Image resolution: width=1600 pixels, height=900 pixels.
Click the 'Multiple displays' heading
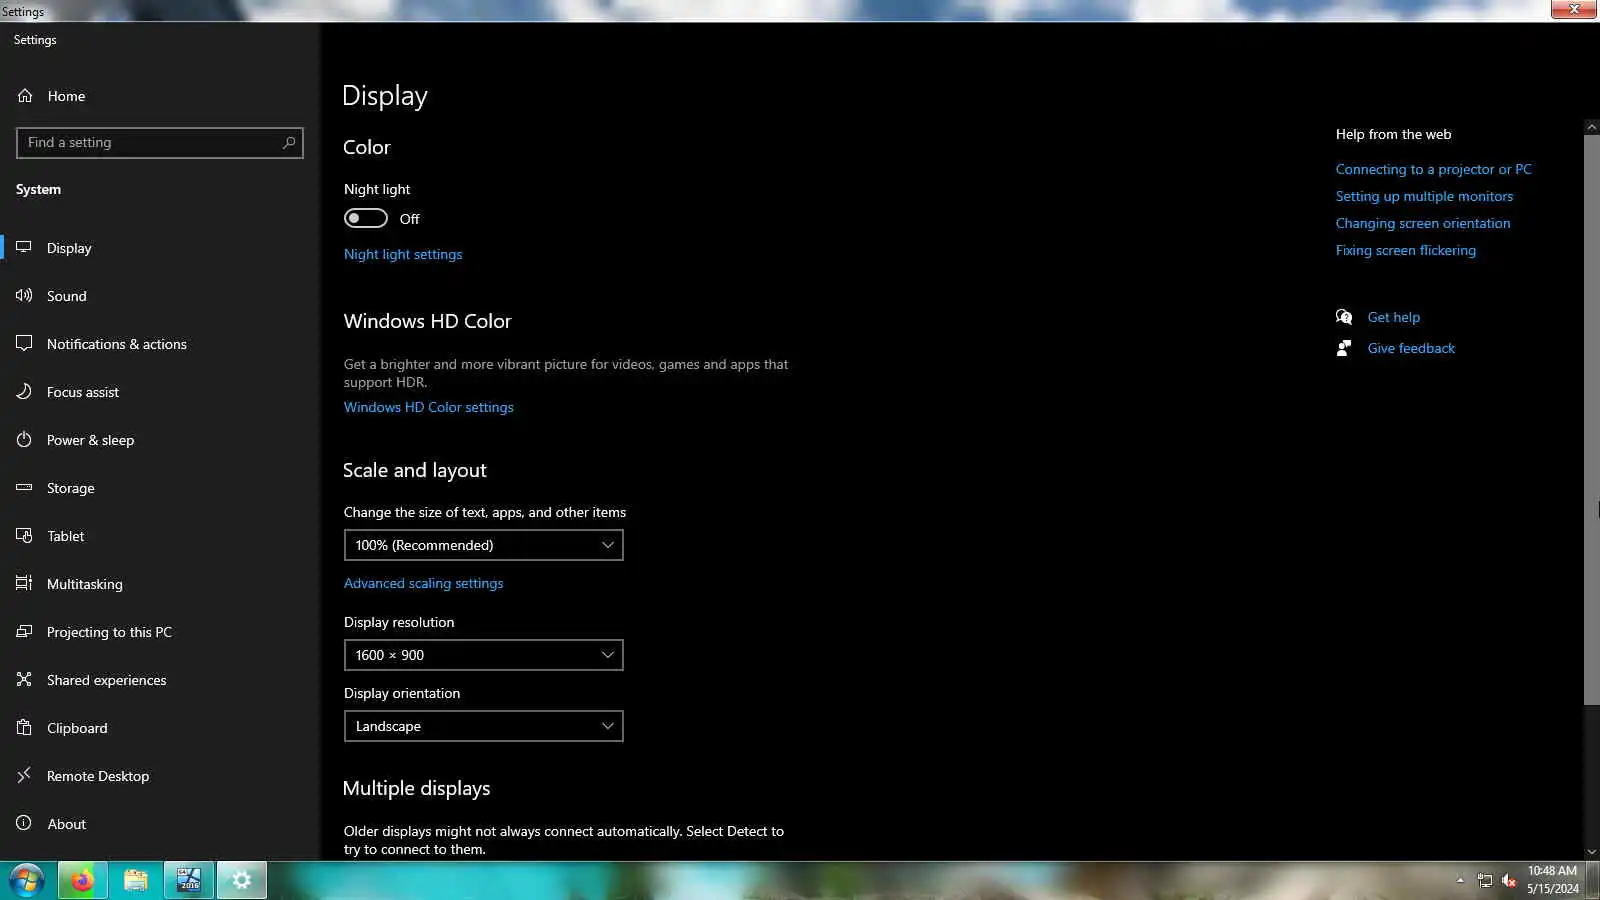[x=417, y=789]
